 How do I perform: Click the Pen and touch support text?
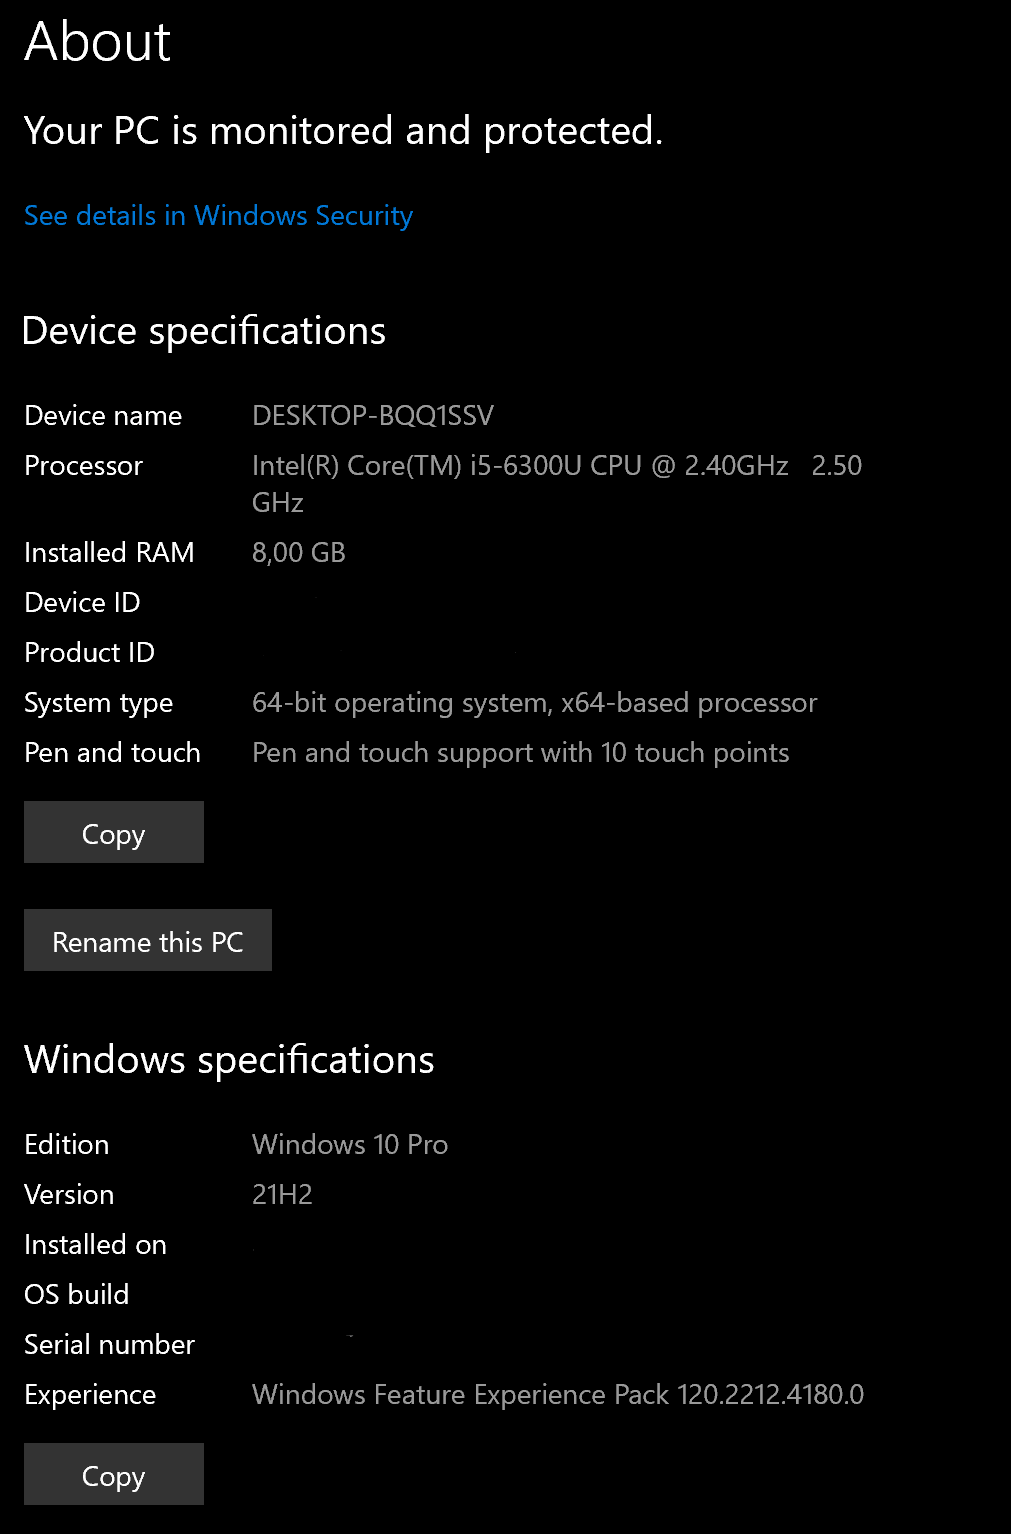coord(520,752)
